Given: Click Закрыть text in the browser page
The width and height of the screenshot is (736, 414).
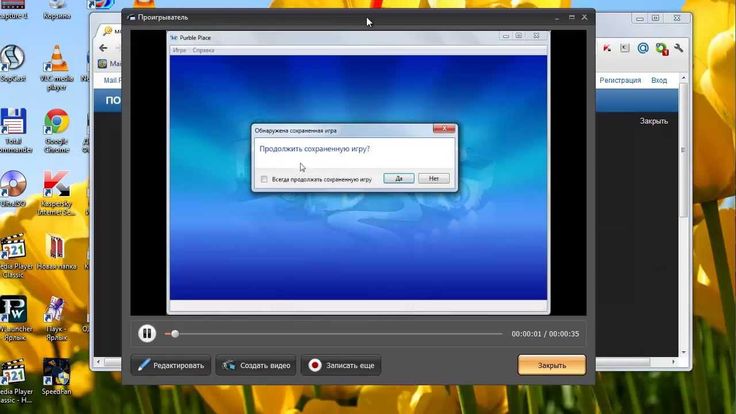Looking at the screenshot, I should click(x=653, y=121).
